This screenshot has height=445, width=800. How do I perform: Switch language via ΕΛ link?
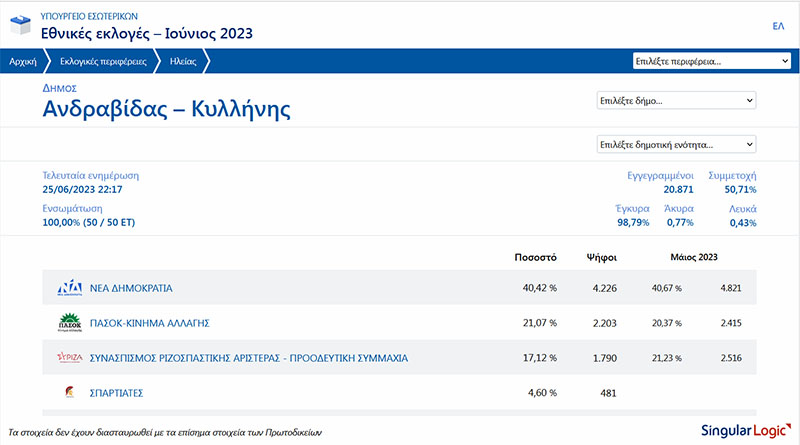coord(778,26)
